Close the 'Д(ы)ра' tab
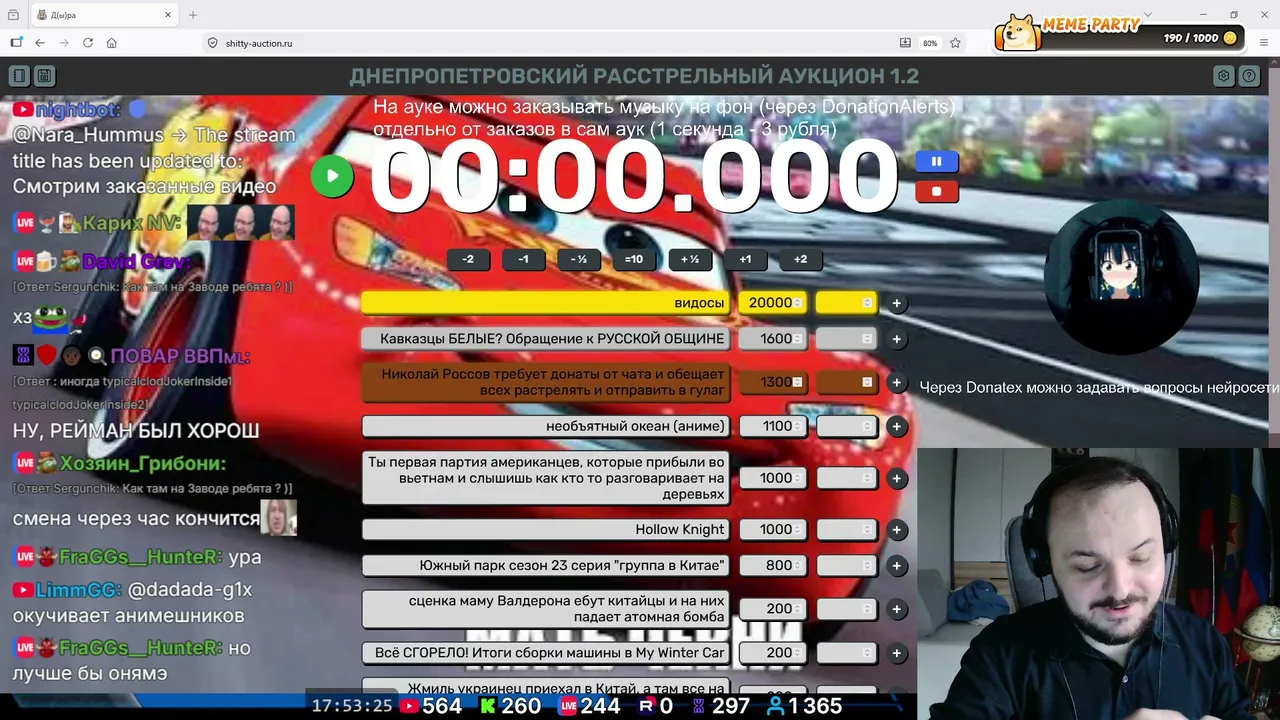This screenshot has height=720, width=1280. point(168,15)
